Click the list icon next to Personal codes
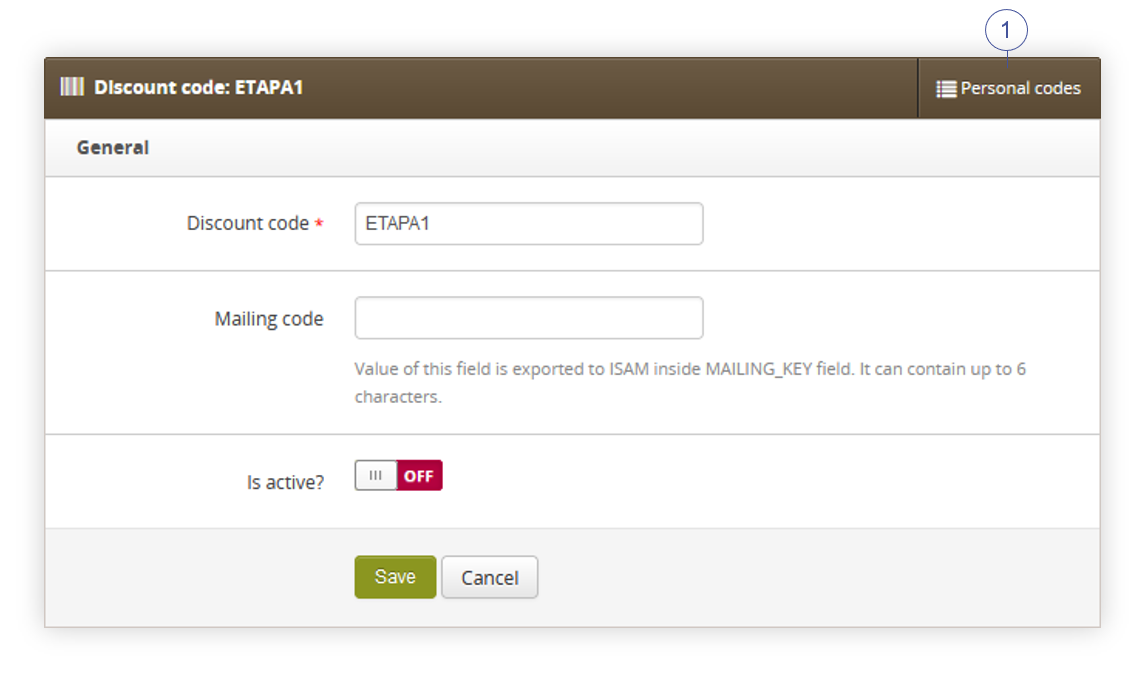The height and width of the screenshot is (684, 1143). 946,89
